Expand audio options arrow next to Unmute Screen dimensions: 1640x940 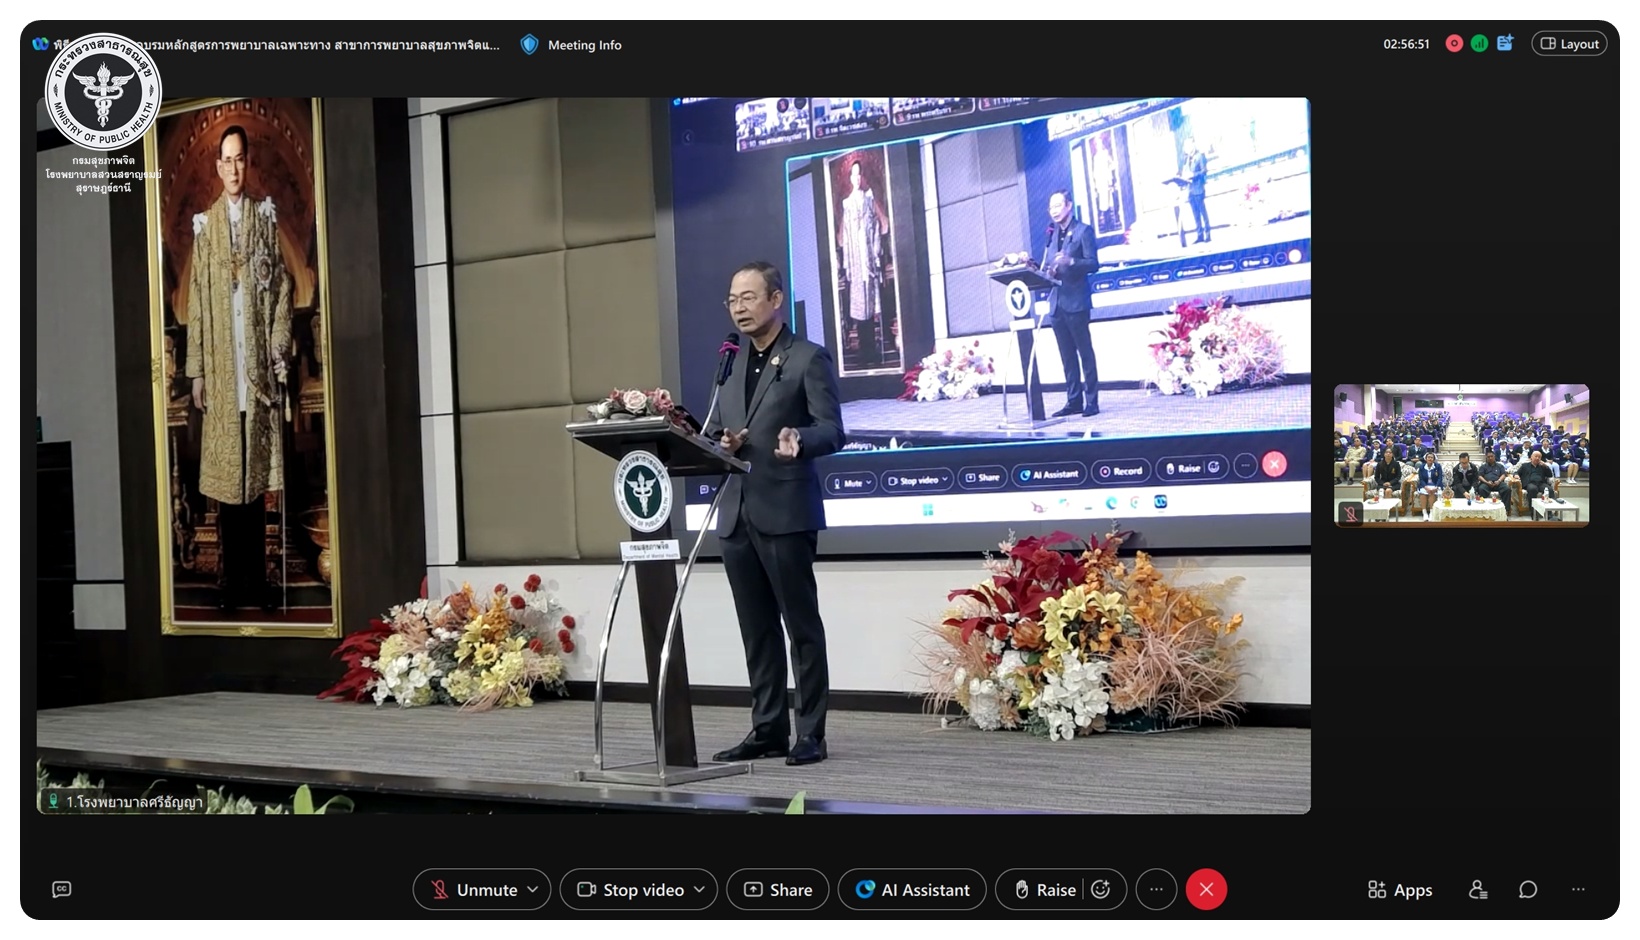(x=533, y=889)
